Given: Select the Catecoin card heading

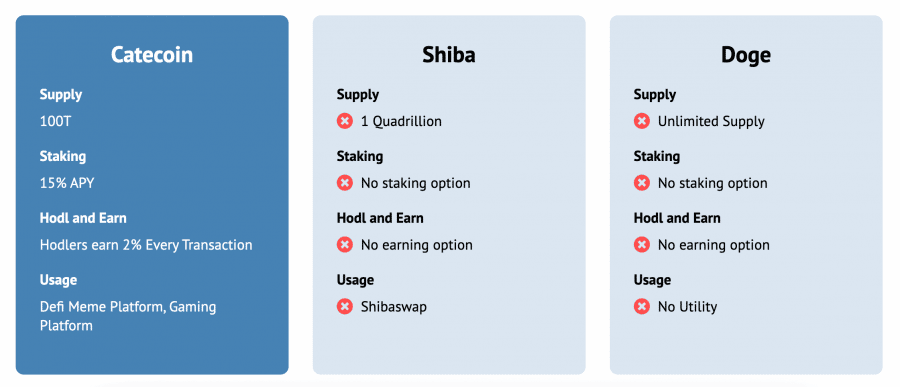Looking at the screenshot, I should pyautogui.click(x=152, y=55).
